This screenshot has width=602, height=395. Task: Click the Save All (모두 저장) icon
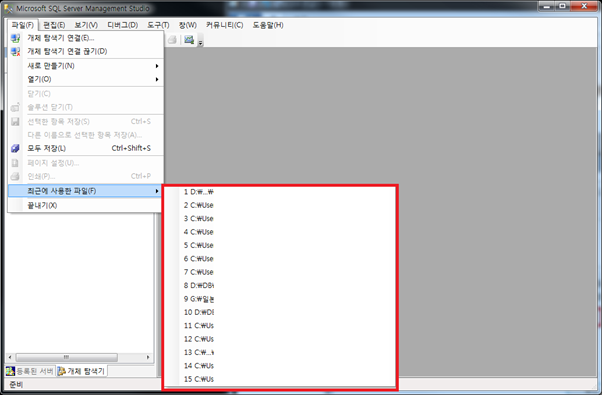click(15, 148)
